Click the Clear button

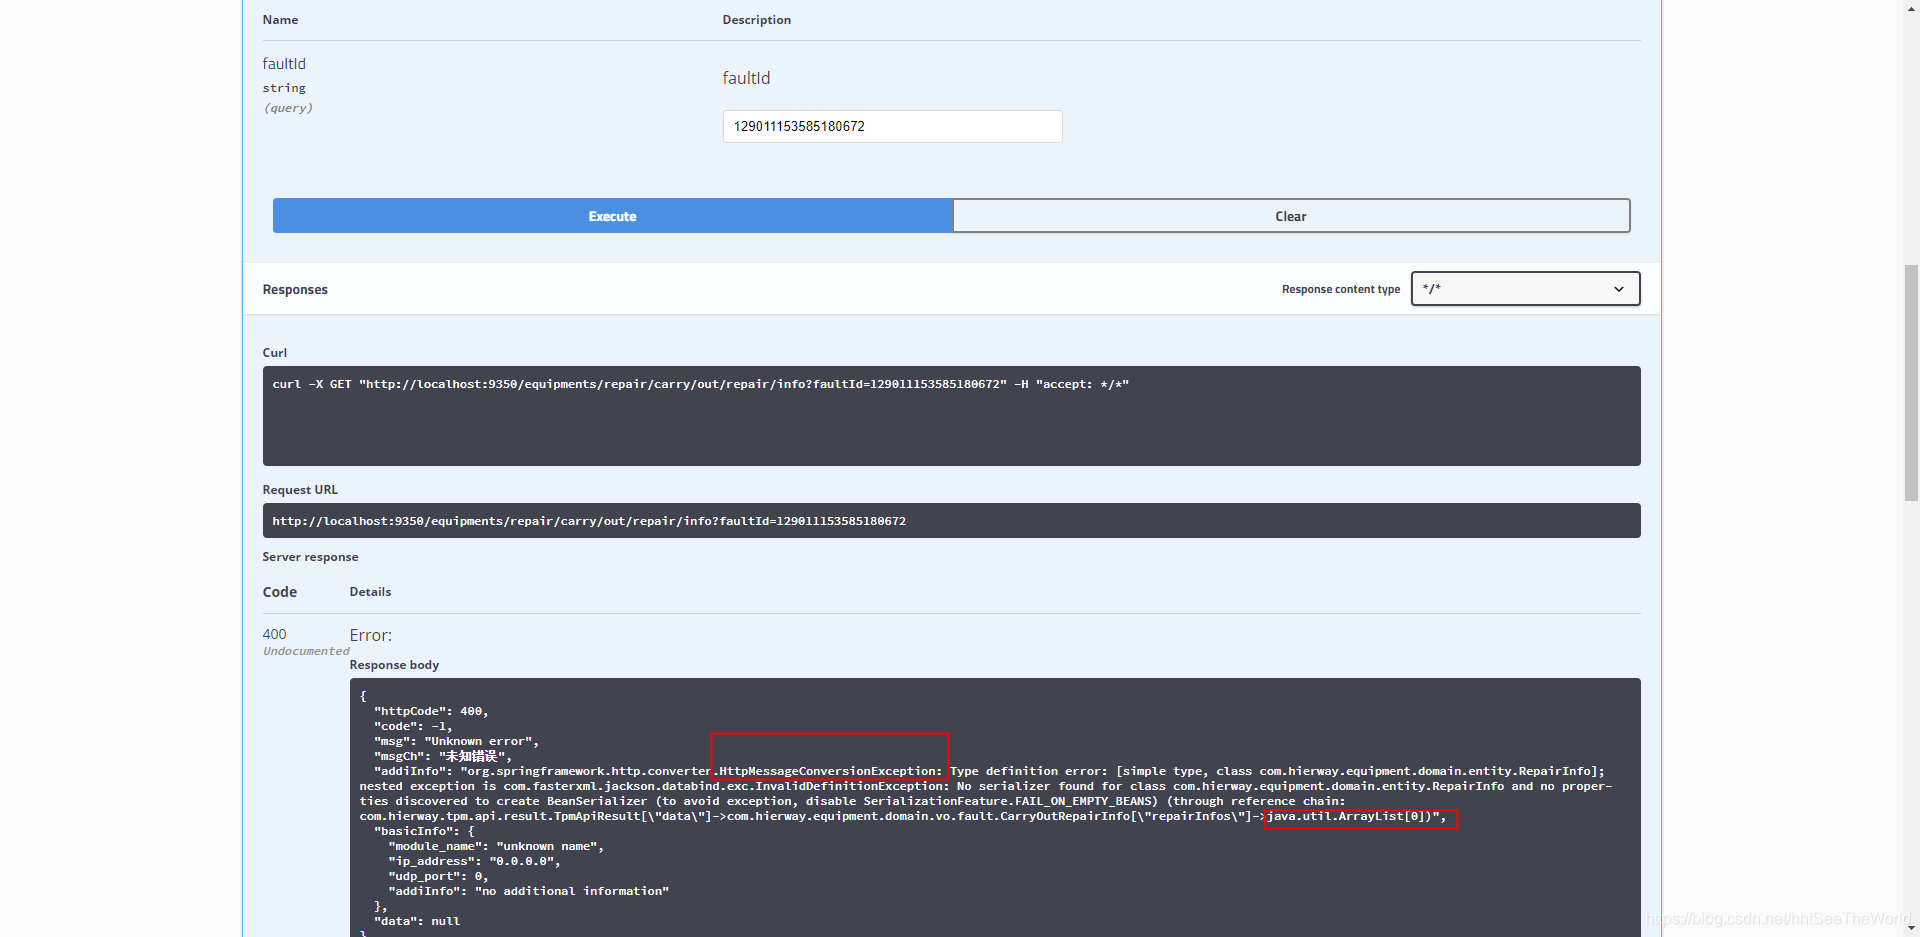pyautogui.click(x=1291, y=216)
